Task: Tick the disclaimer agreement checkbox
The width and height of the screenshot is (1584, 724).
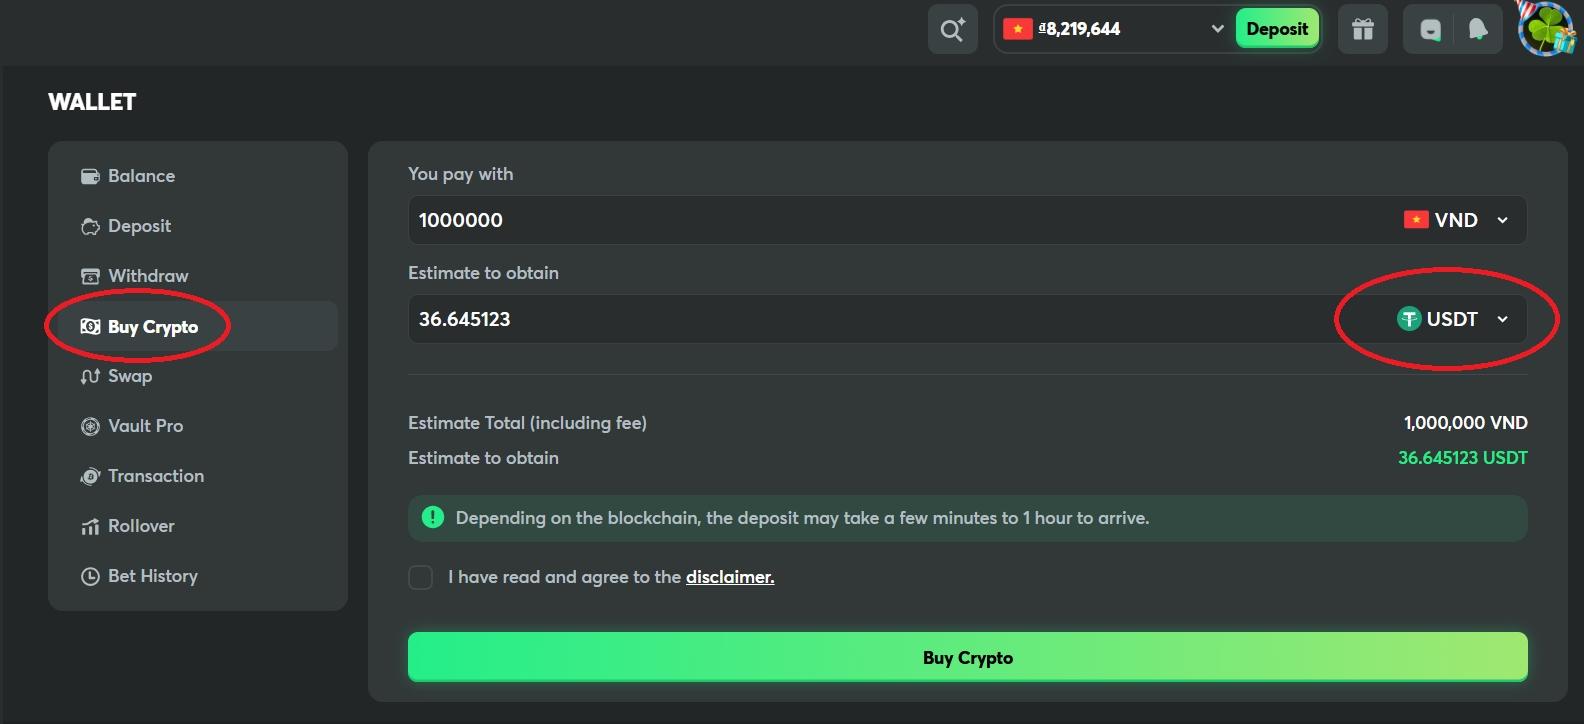Action: pos(421,577)
